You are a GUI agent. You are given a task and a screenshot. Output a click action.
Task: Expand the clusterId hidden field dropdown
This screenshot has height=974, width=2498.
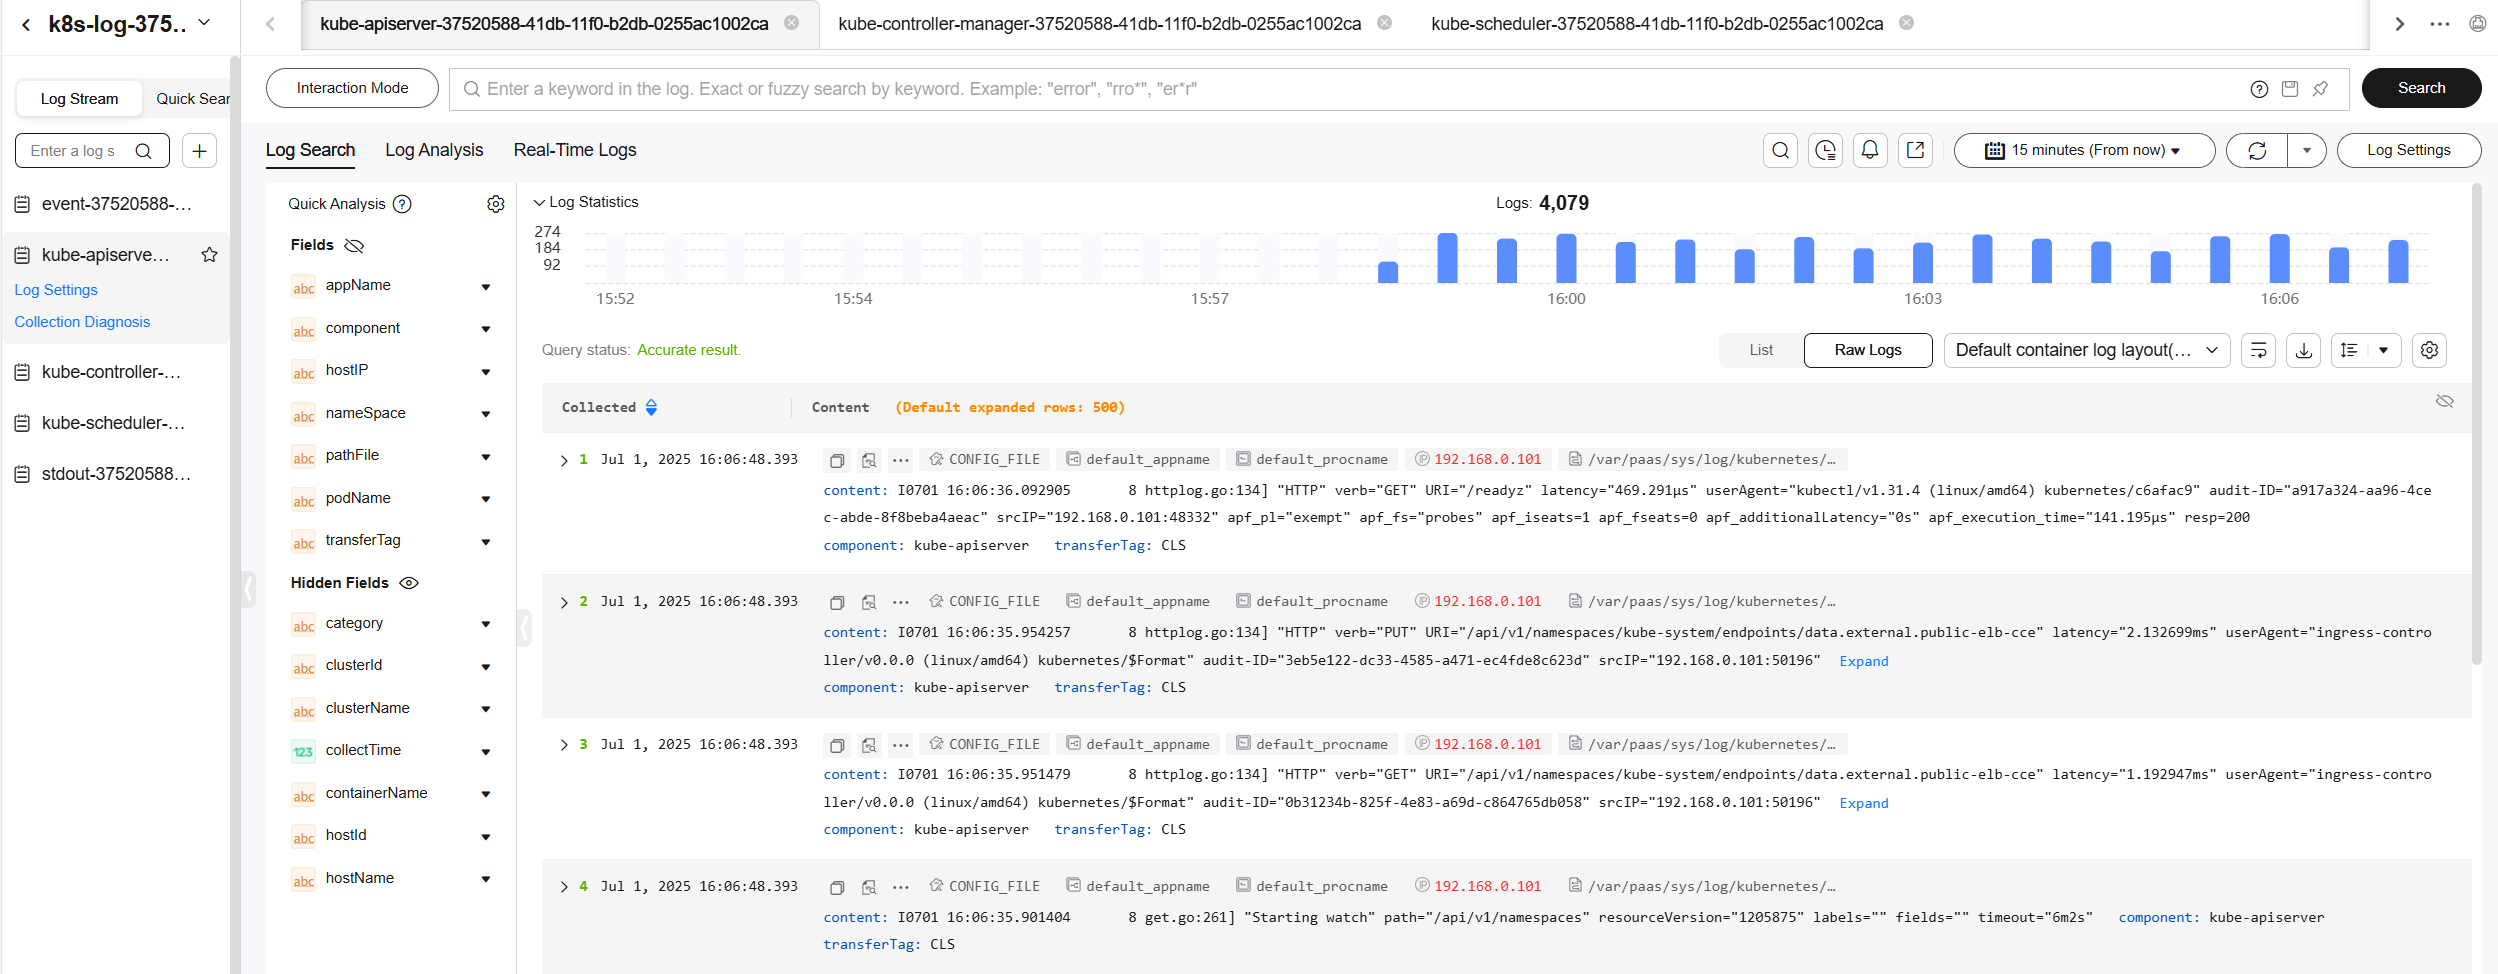click(486, 667)
